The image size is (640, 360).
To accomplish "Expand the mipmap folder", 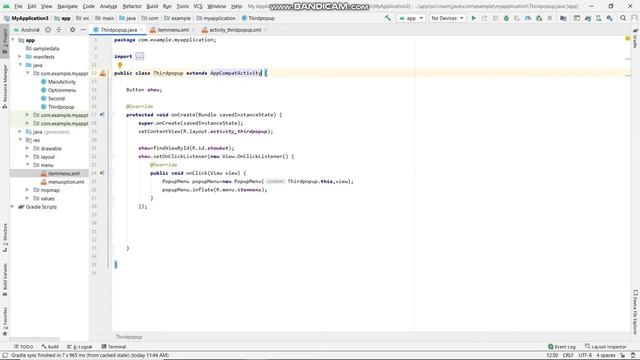I will point(27,190).
